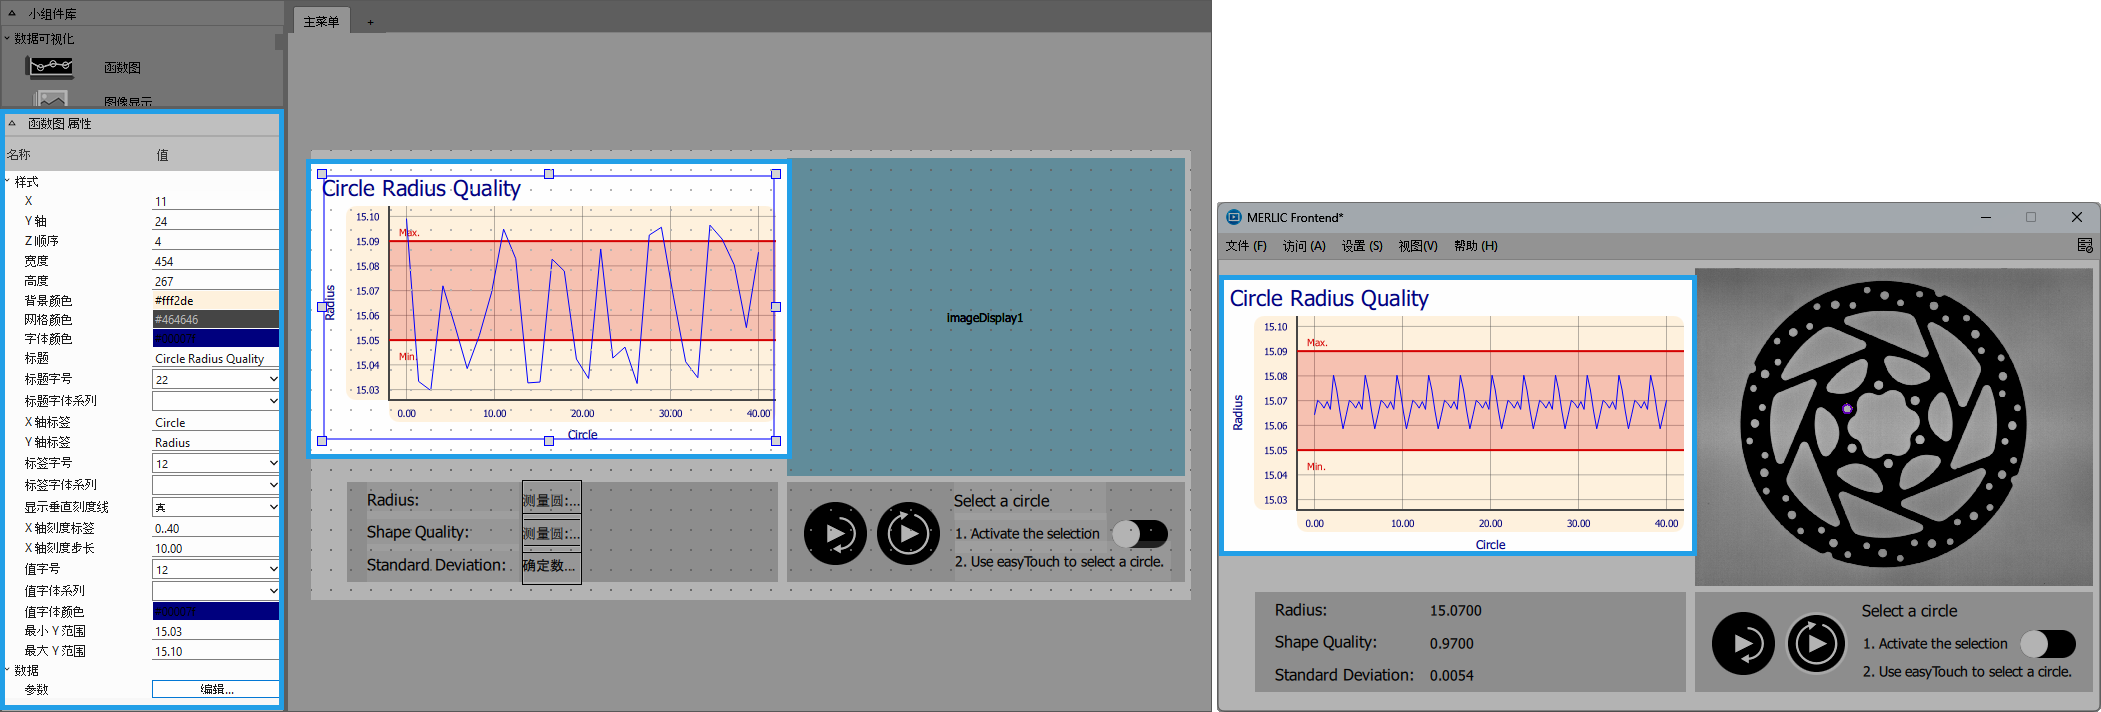The width and height of the screenshot is (2101, 712).
Task: Click the MERLIC Frontend title bar app icon
Action: pos(1234,217)
